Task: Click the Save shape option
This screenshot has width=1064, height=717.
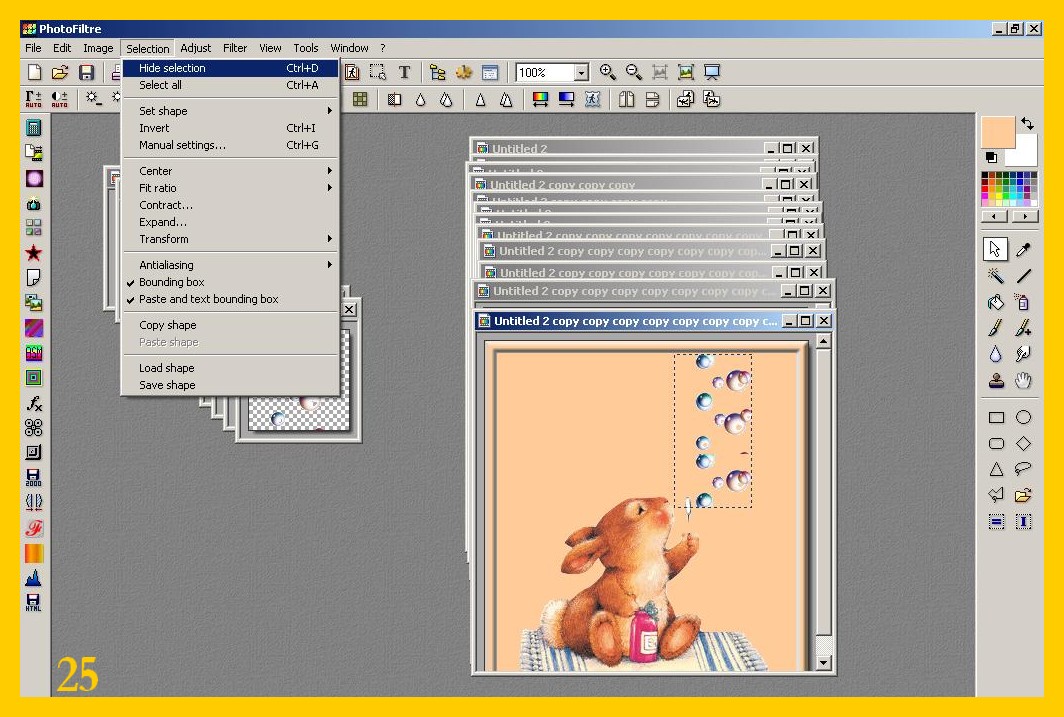Action: (x=167, y=385)
